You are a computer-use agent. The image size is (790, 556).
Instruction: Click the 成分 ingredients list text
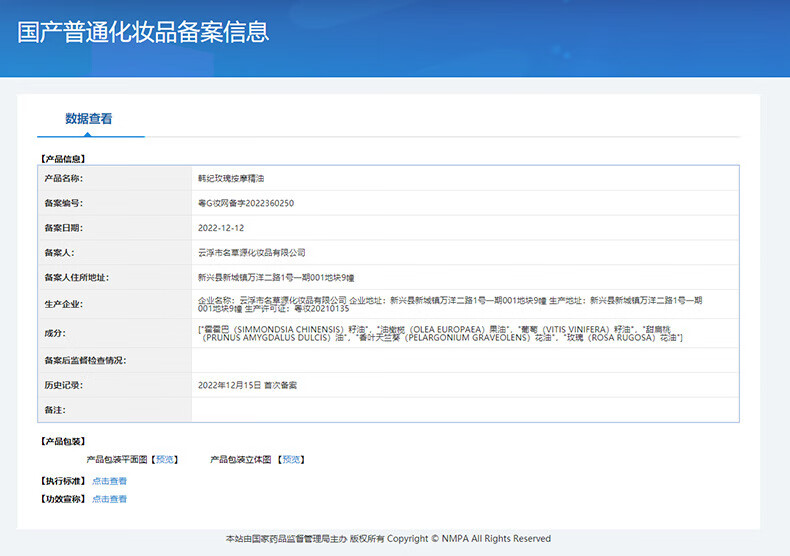click(441, 333)
